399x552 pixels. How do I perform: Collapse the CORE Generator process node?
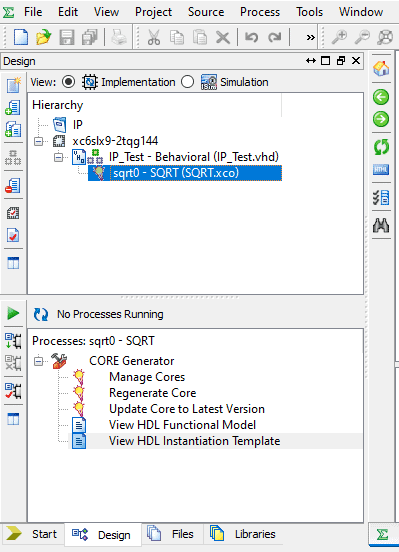pyautogui.click(x=38, y=361)
